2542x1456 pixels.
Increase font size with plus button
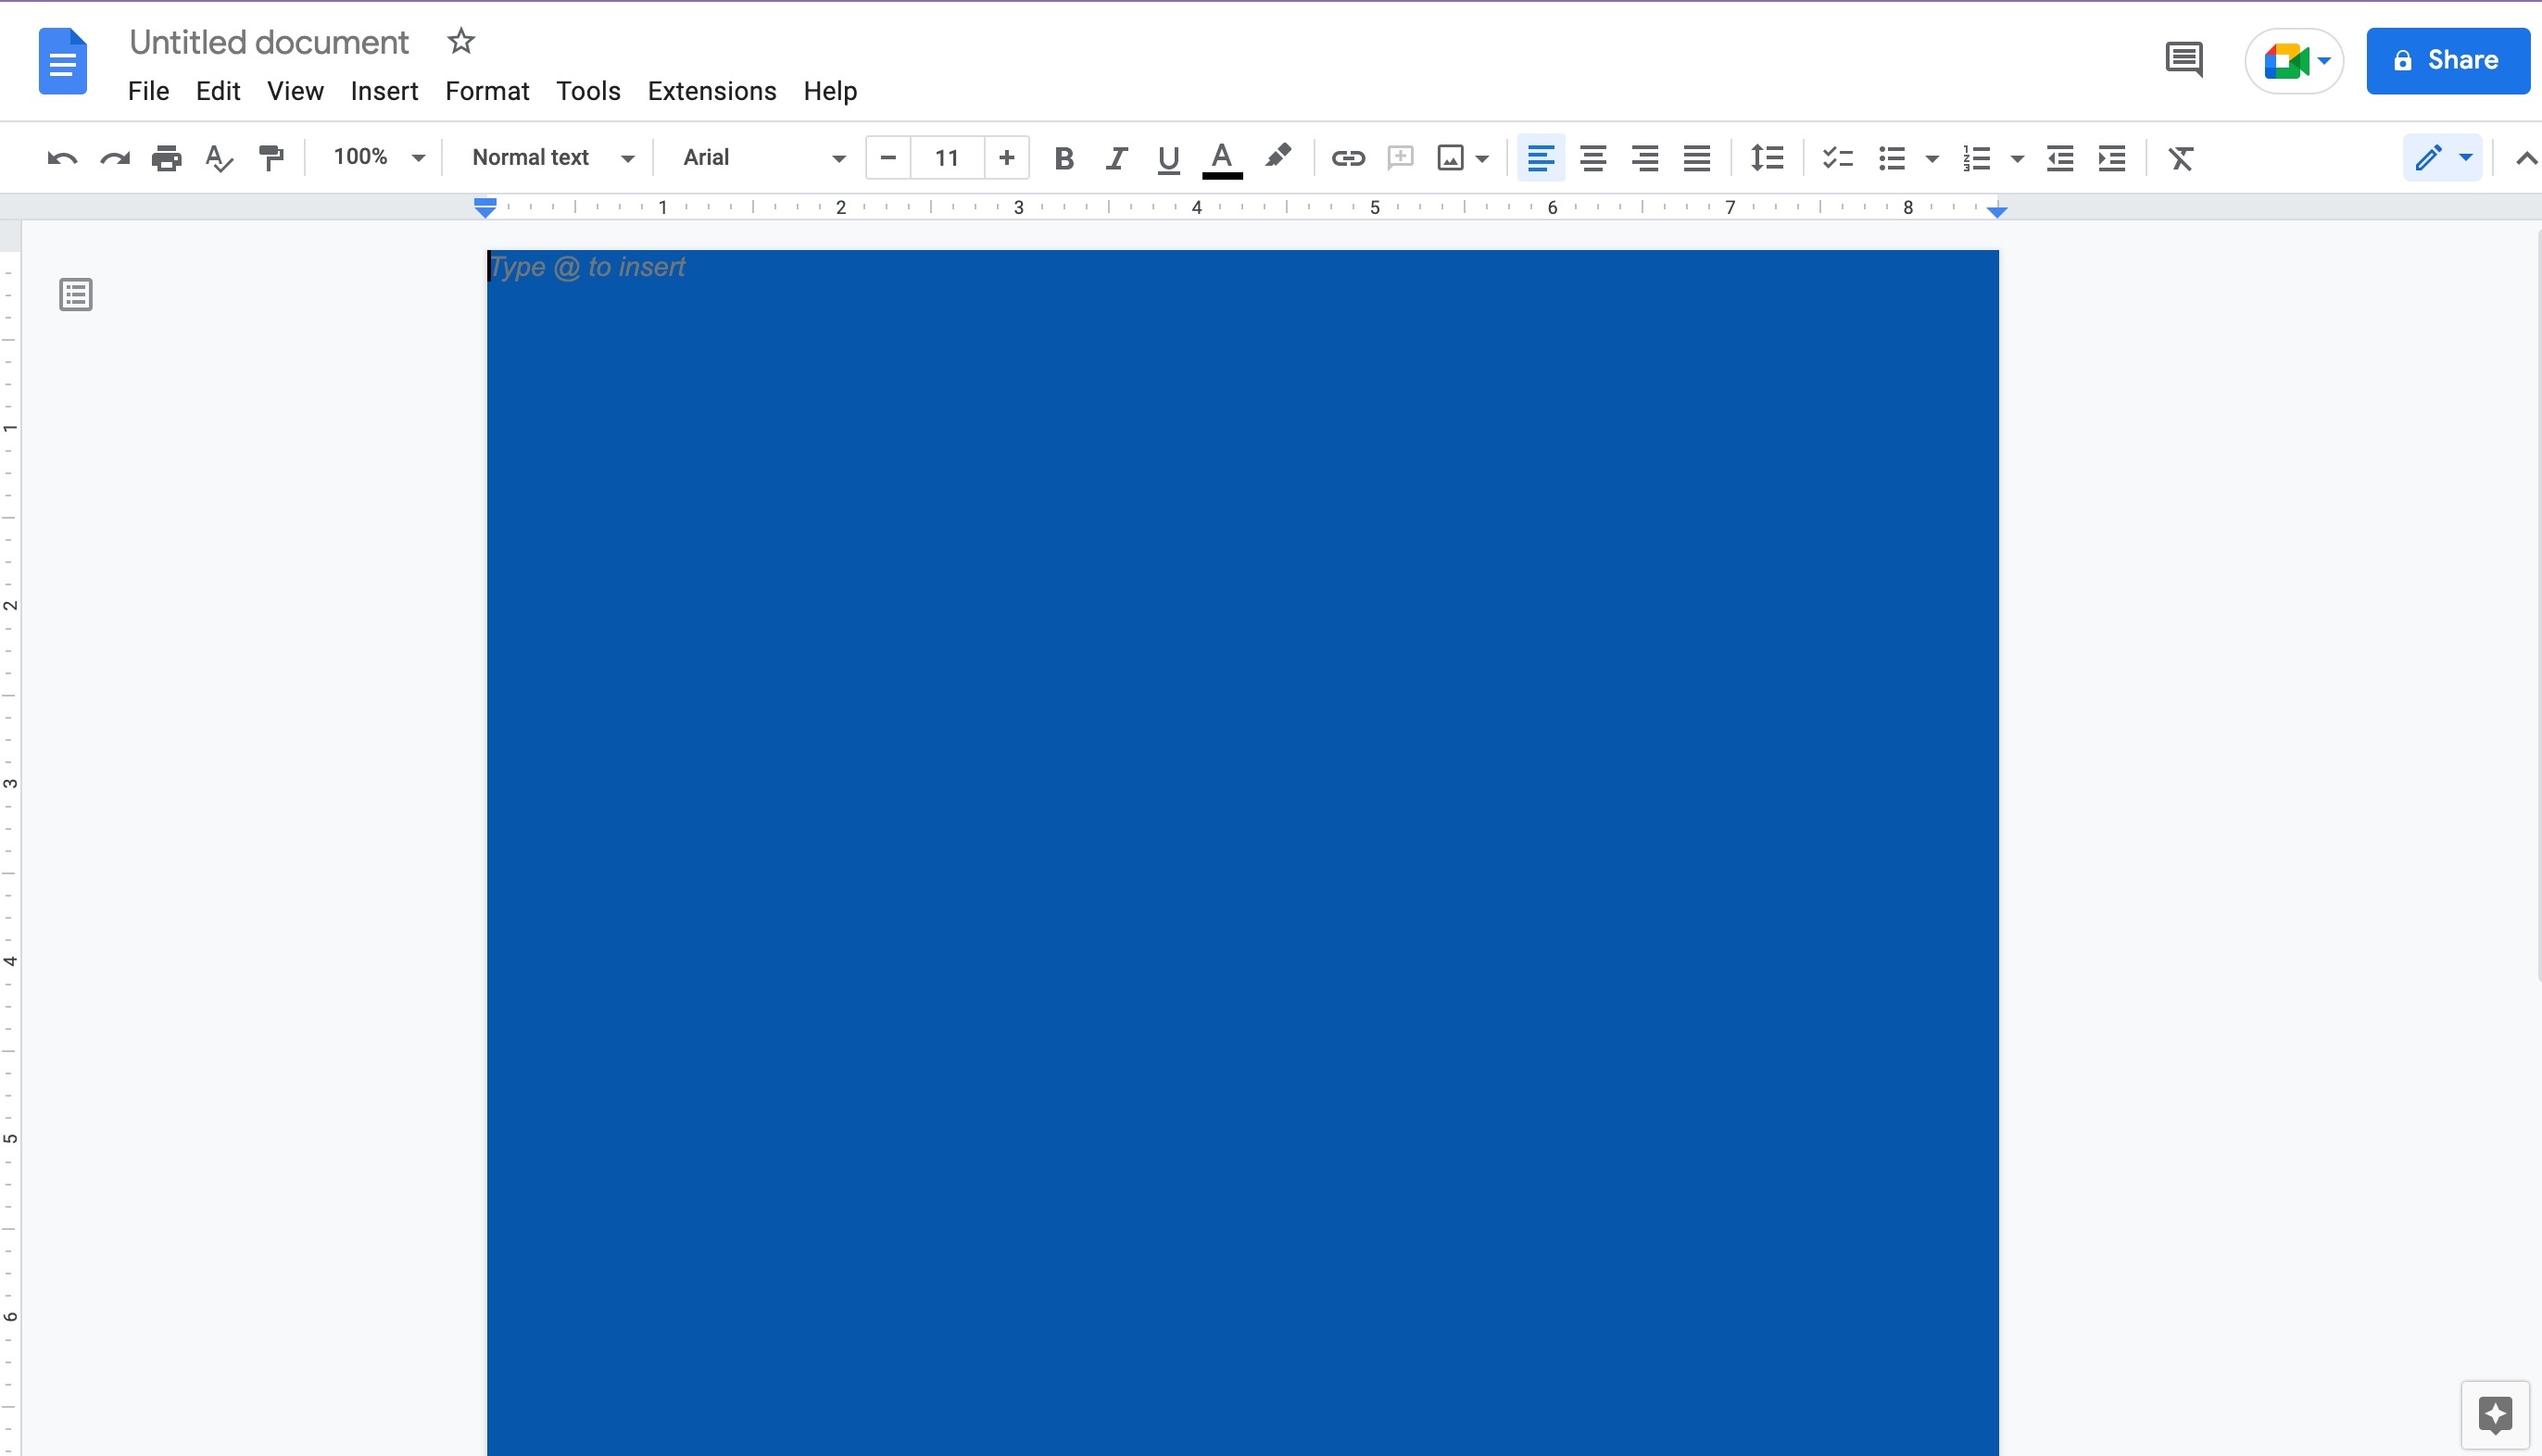pos(1007,158)
